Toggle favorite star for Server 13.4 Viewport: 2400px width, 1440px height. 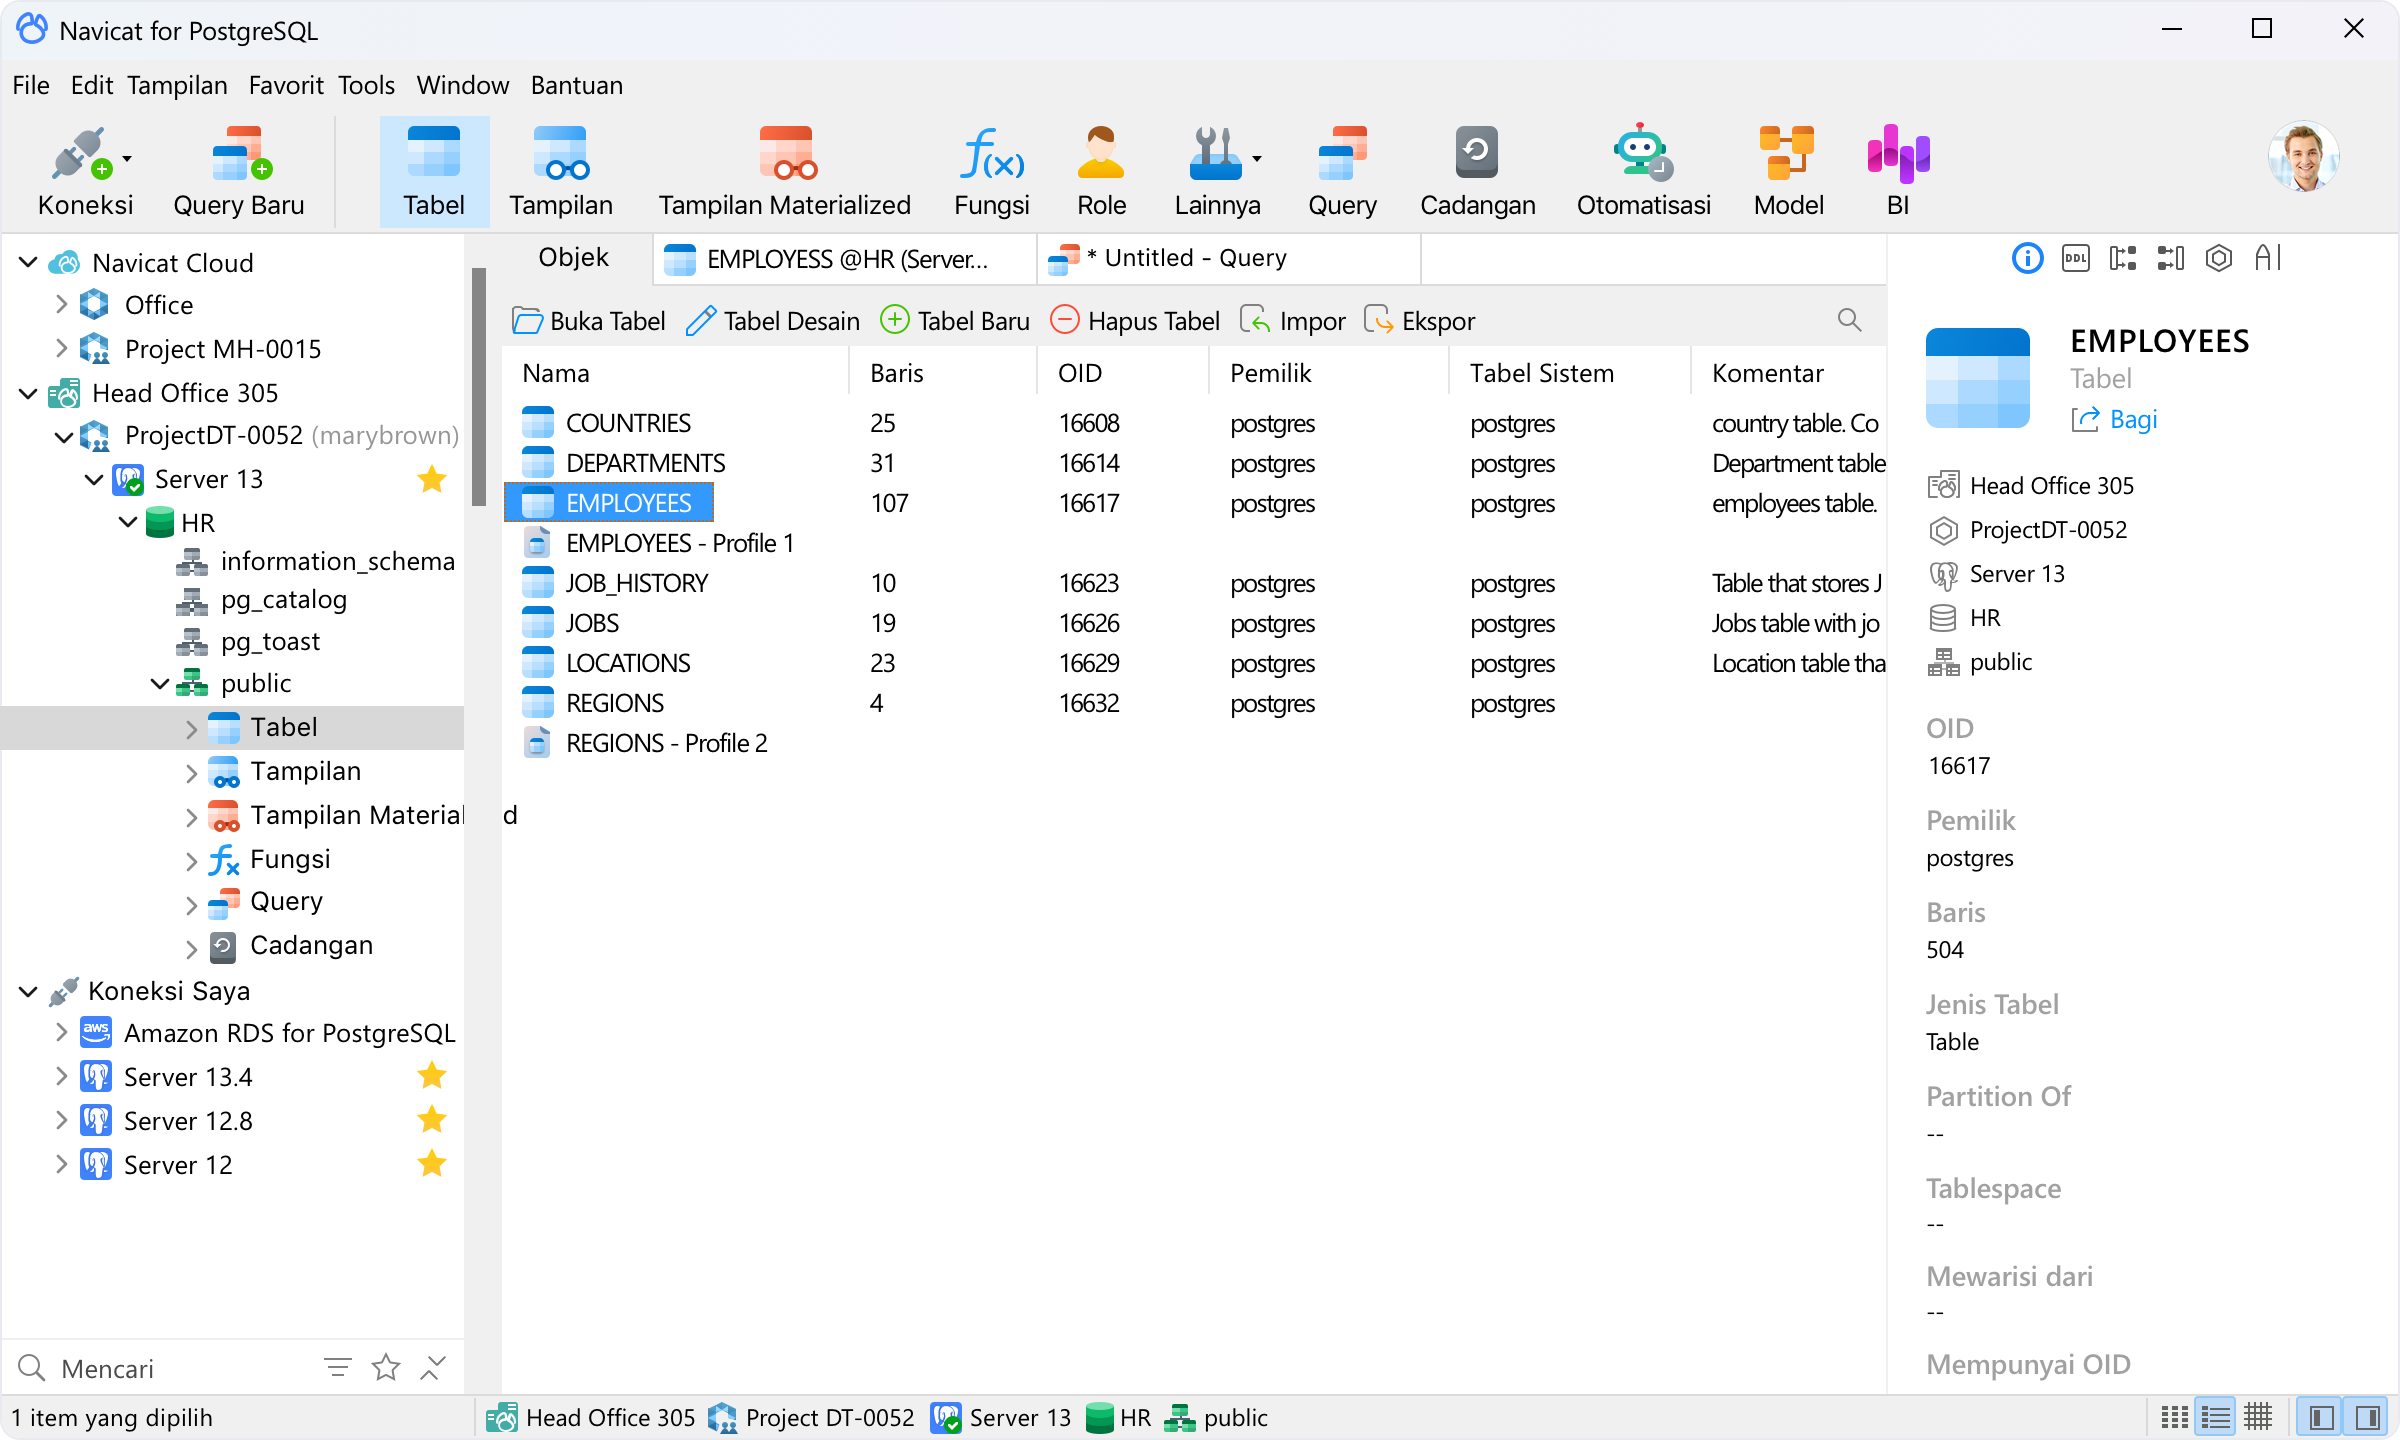[432, 1076]
